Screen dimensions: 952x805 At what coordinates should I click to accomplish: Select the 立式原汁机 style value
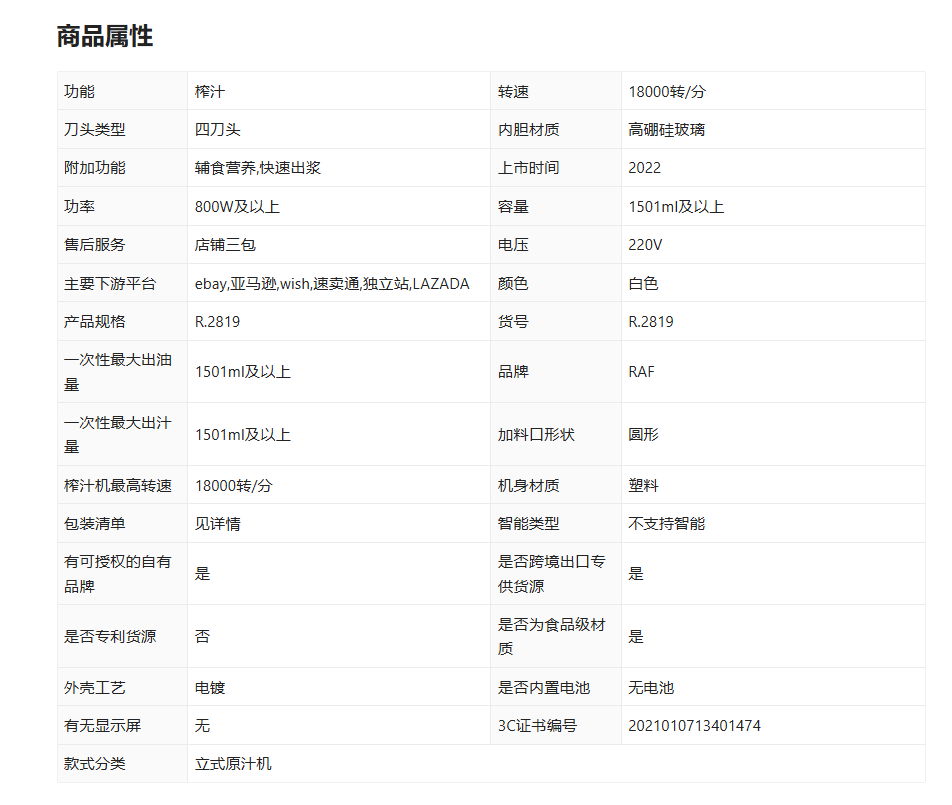pyautogui.click(x=233, y=764)
